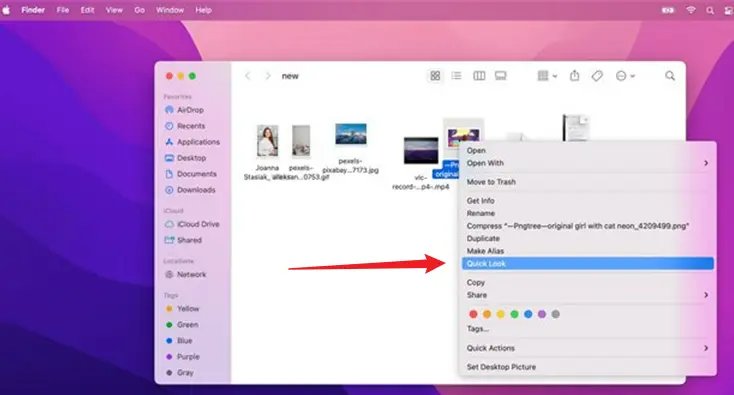
Task: Open the Window menu
Action: [170, 10]
